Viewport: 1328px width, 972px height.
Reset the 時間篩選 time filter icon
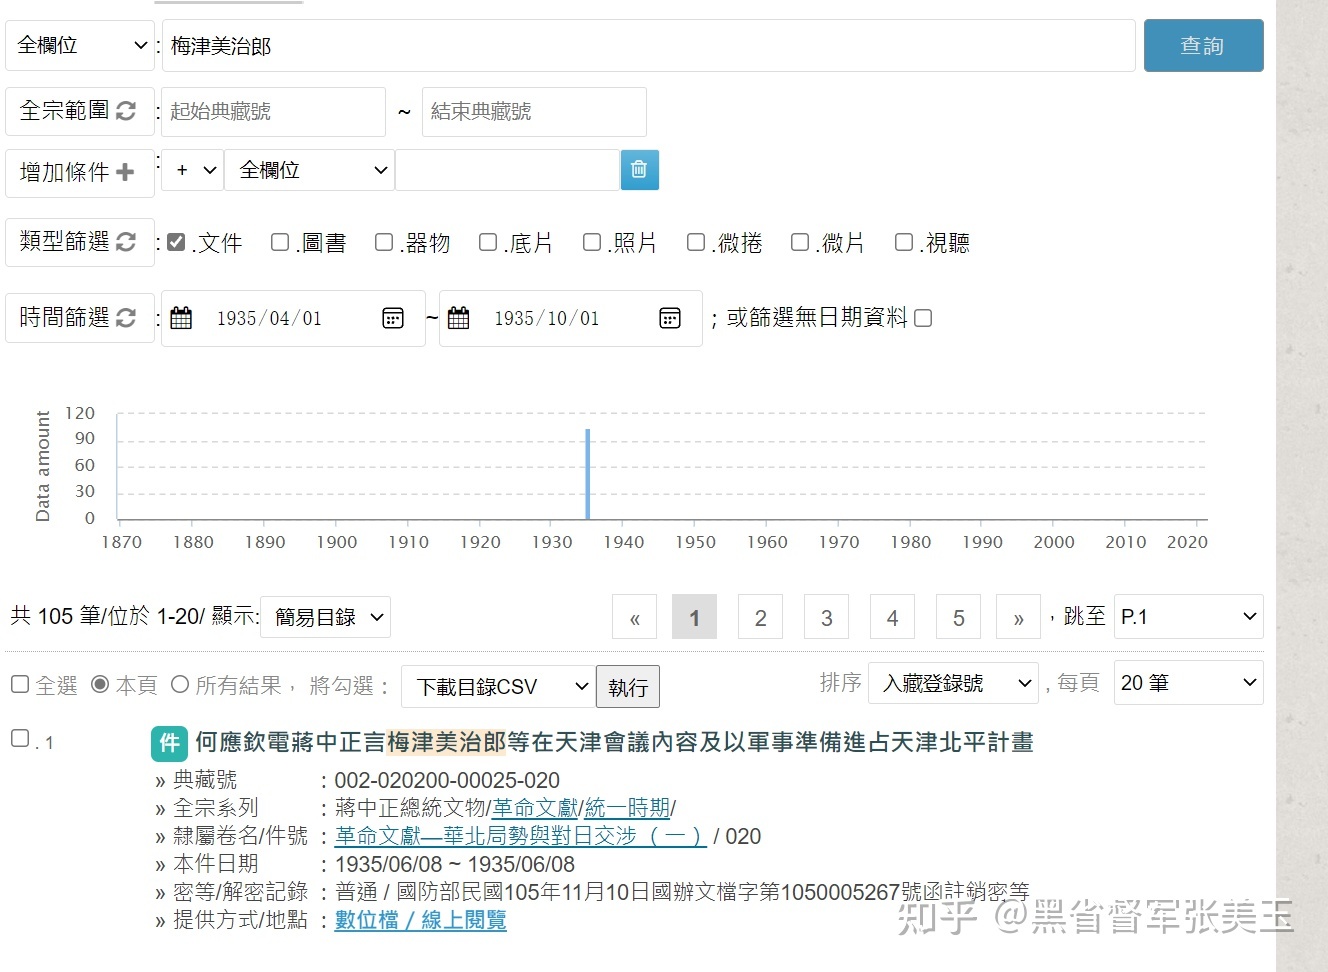(x=126, y=318)
